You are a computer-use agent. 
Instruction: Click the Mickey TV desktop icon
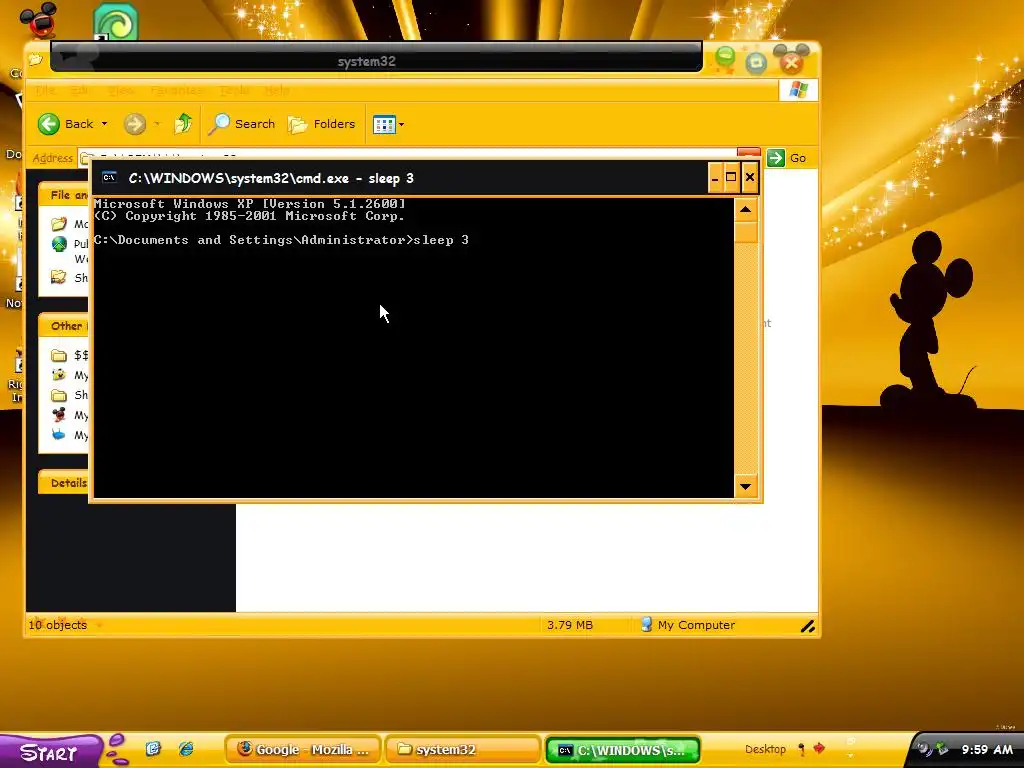coord(38,20)
